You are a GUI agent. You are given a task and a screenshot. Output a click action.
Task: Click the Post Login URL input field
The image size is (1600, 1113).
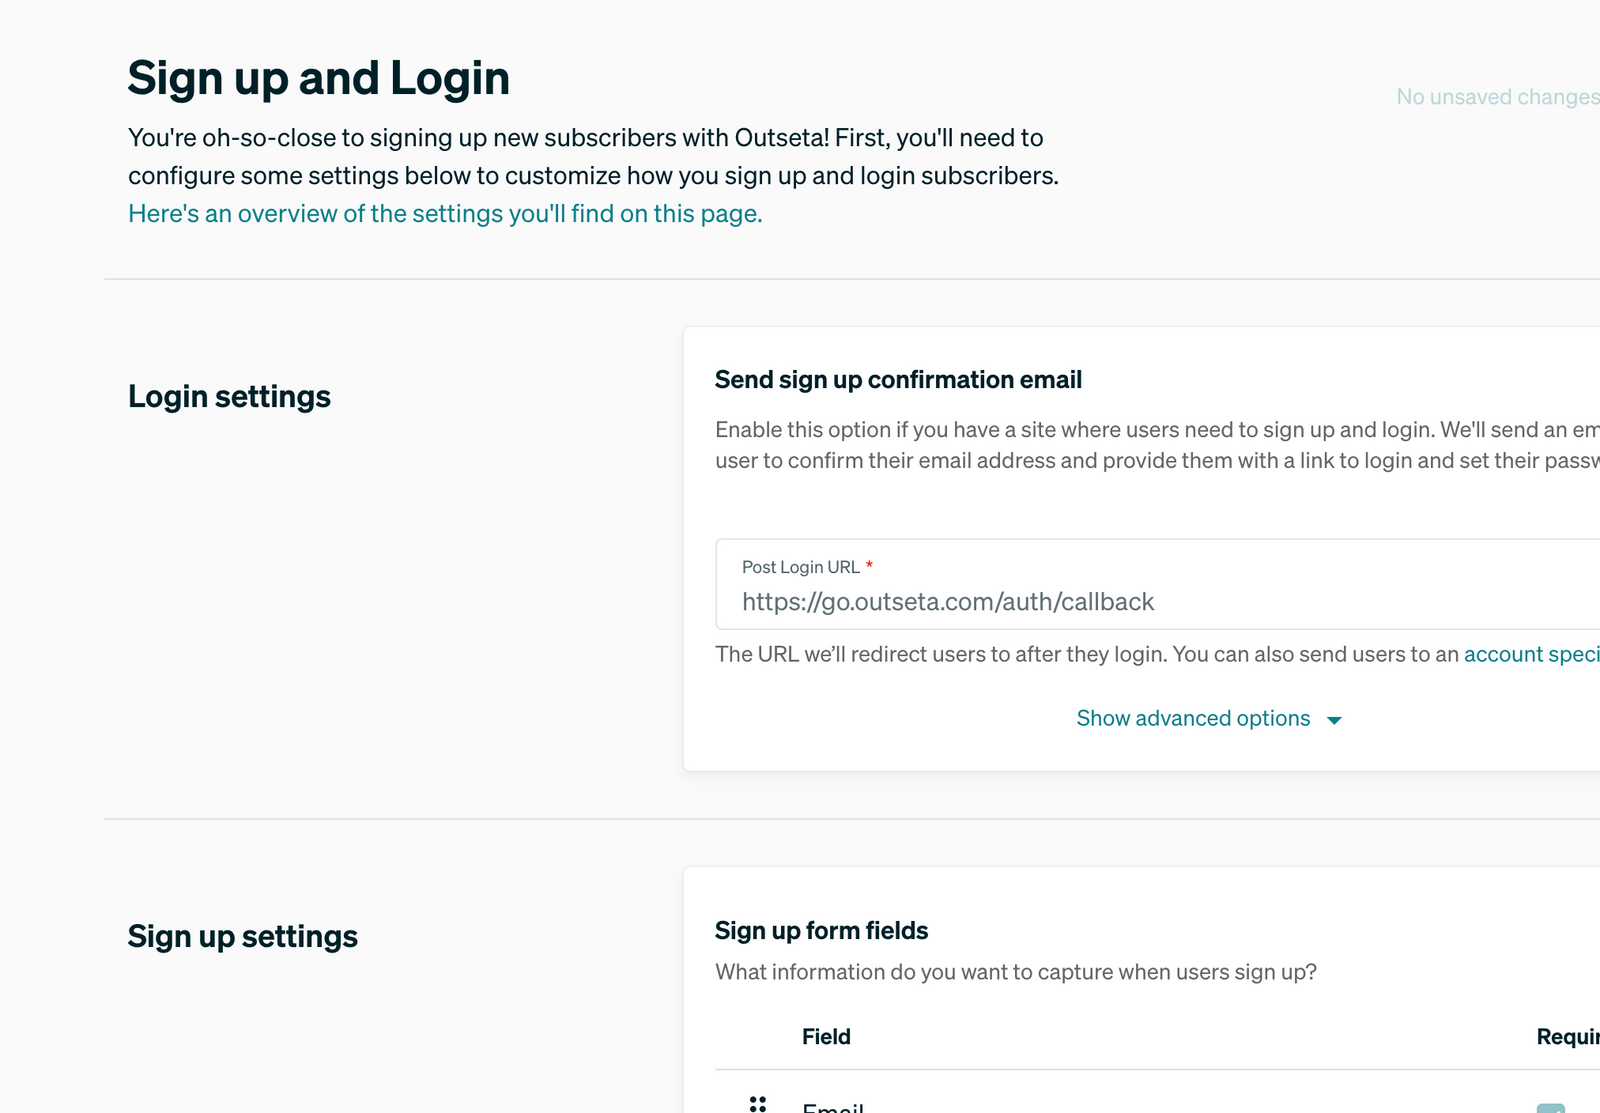pyautogui.click(x=1100, y=601)
